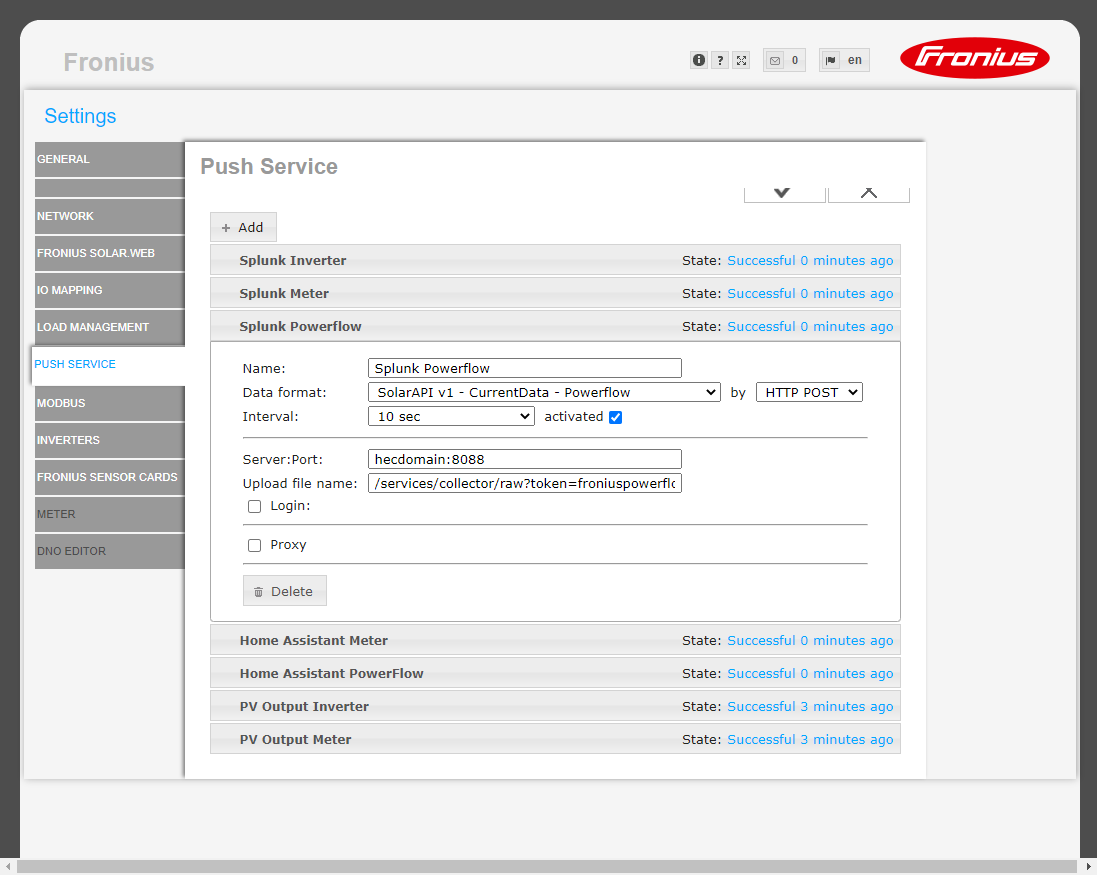Click PV Output Inverter state link
The width and height of the screenshot is (1097, 875).
[810, 706]
